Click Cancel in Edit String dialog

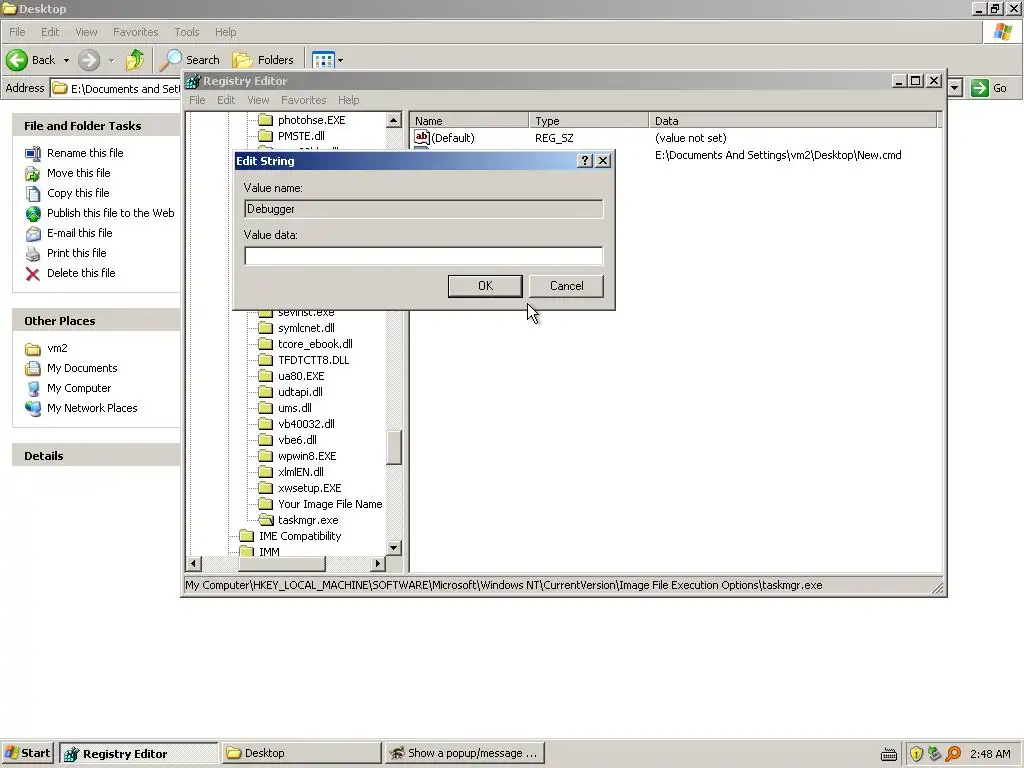click(566, 286)
